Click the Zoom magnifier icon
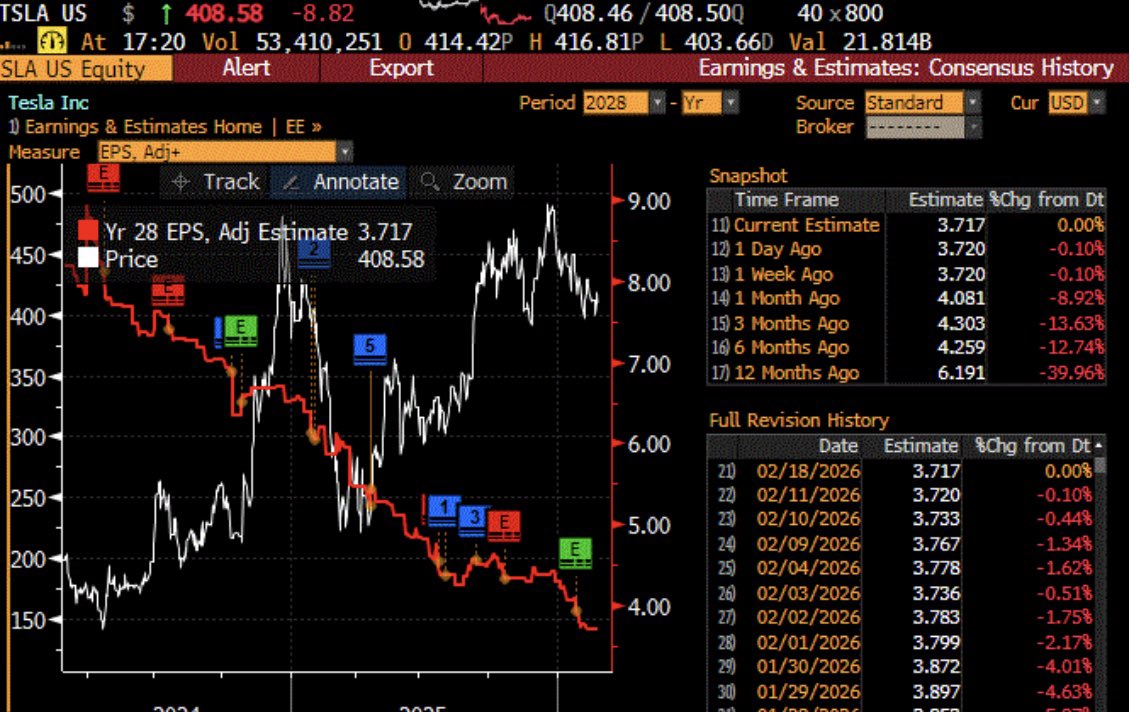 [x=430, y=182]
